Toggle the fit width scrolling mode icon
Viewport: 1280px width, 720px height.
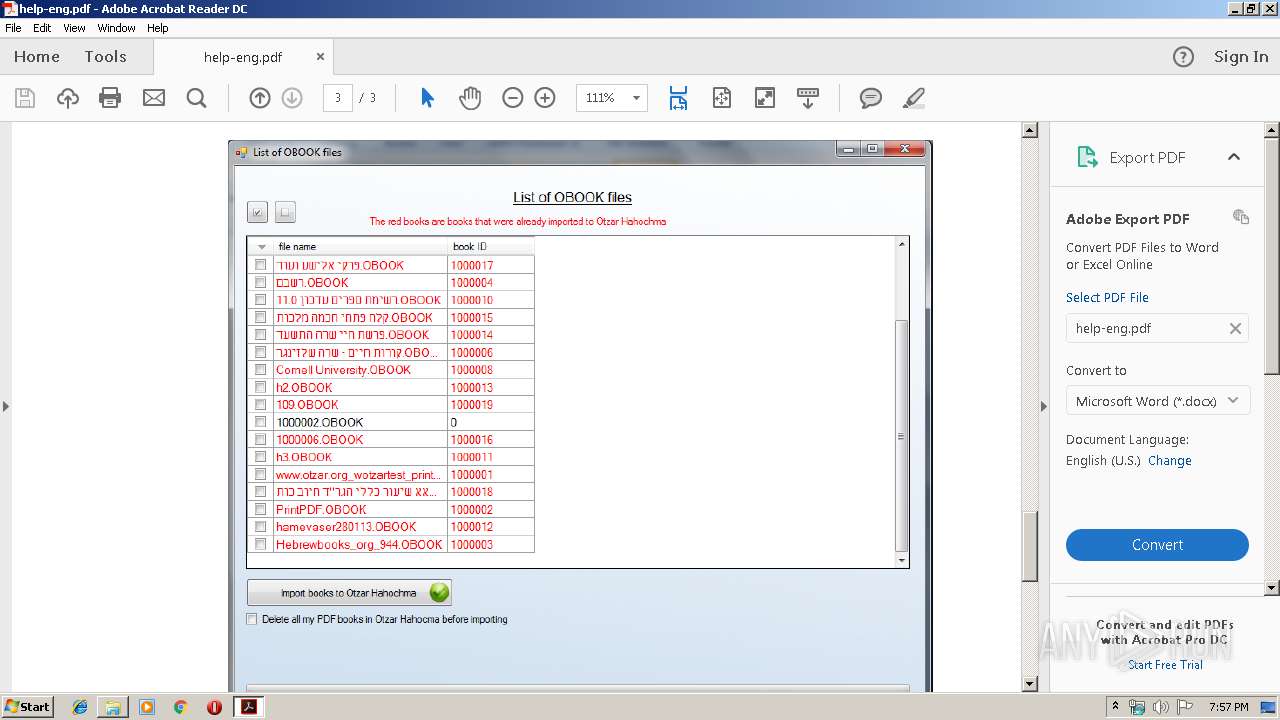click(678, 98)
